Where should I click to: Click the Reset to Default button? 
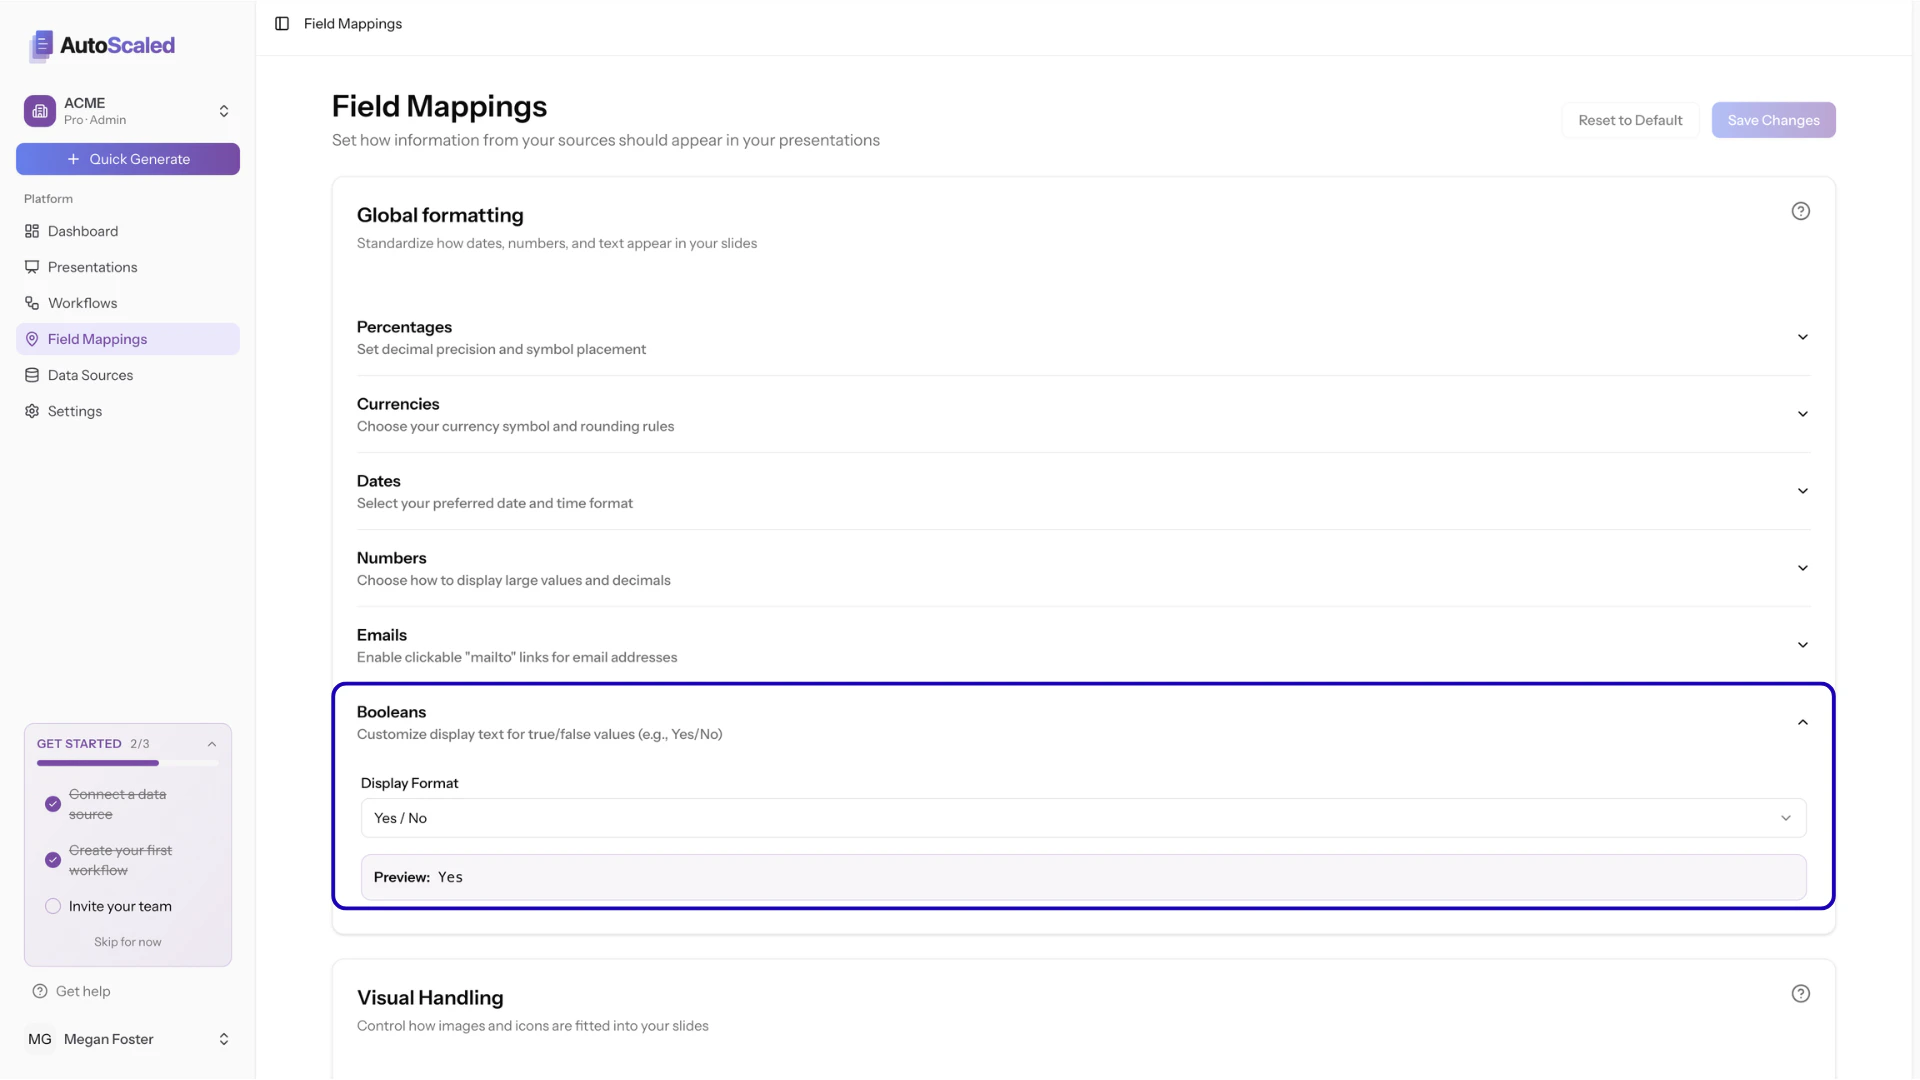[x=1630, y=119]
